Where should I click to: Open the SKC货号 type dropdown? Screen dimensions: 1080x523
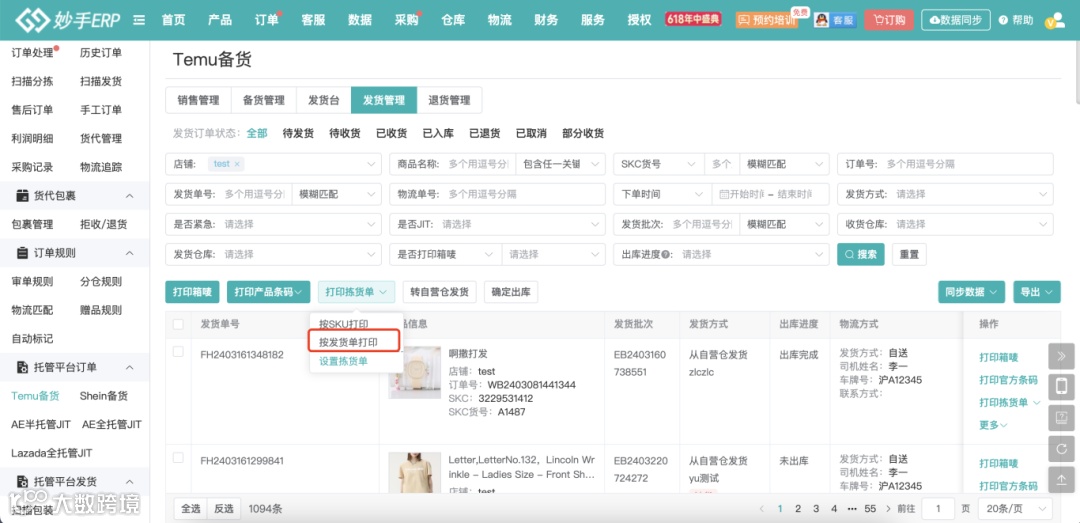[x=658, y=164]
